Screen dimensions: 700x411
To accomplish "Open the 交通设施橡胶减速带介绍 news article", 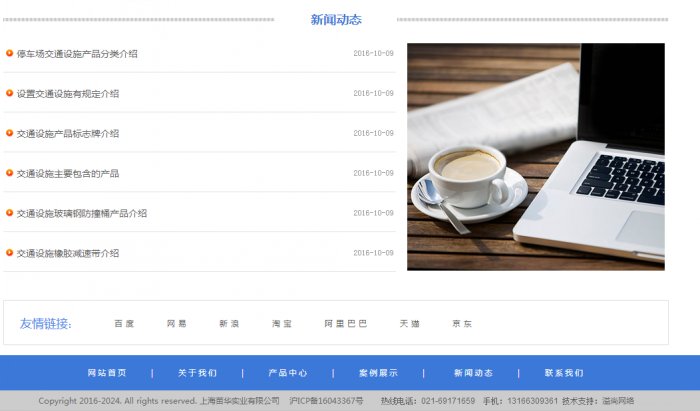I will [68, 254].
